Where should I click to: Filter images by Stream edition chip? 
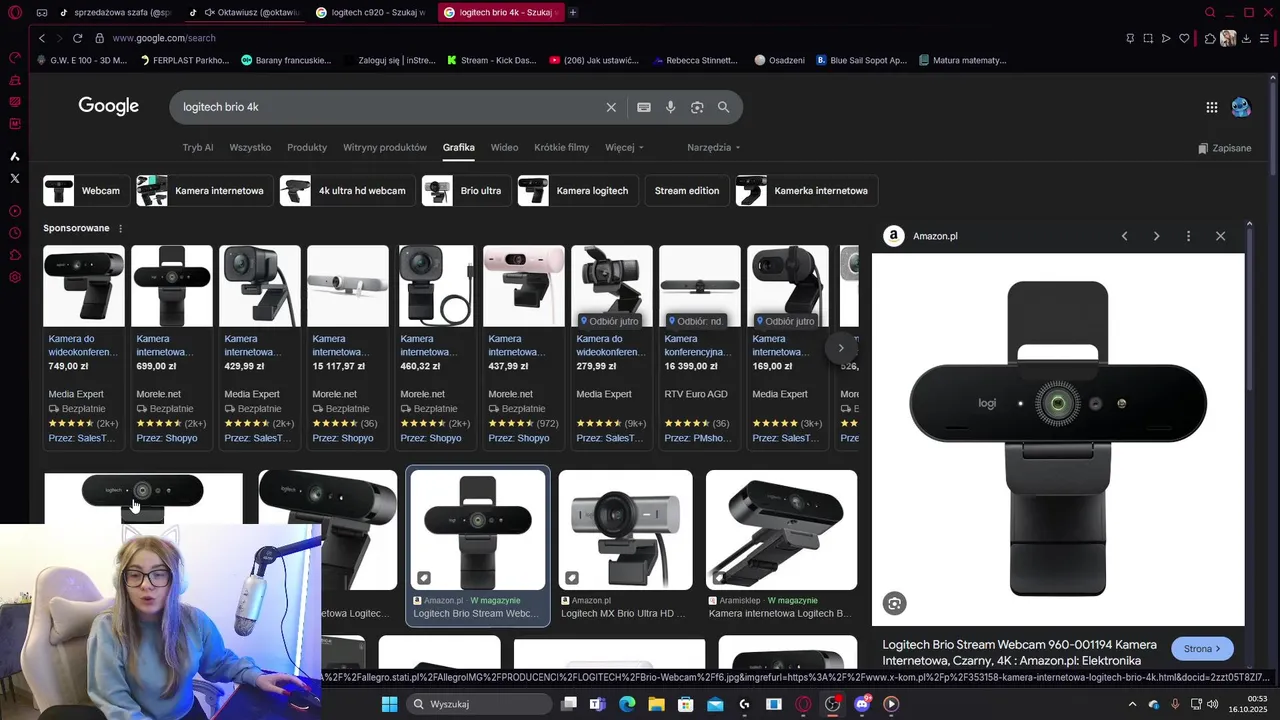coord(687,191)
